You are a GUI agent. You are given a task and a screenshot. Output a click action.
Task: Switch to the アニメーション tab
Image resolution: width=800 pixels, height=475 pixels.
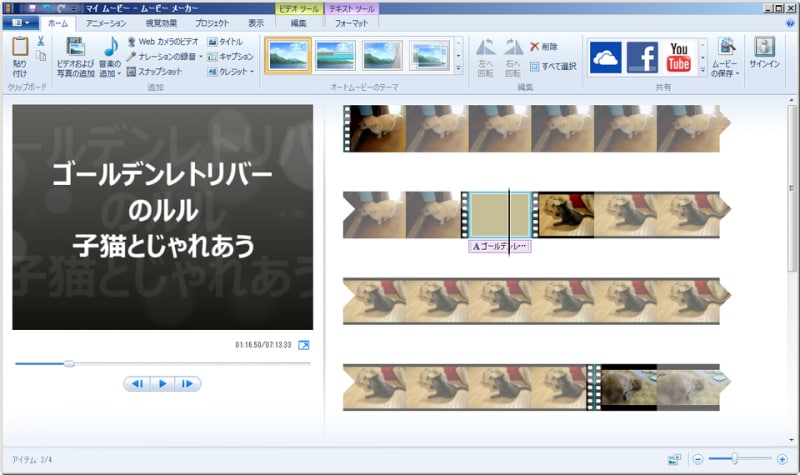[106, 22]
